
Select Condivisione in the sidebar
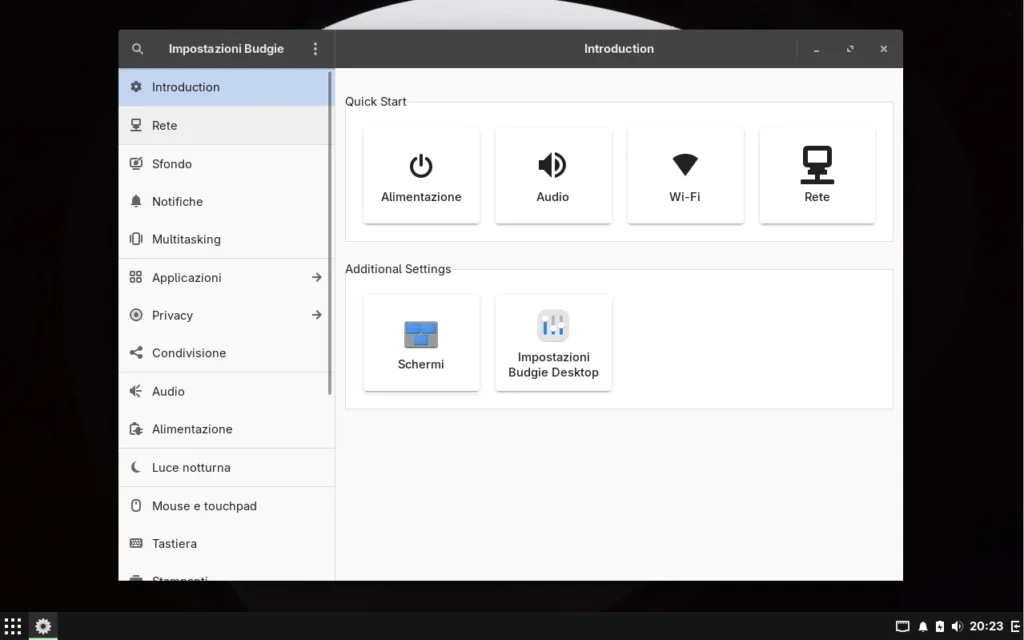(x=188, y=353)
